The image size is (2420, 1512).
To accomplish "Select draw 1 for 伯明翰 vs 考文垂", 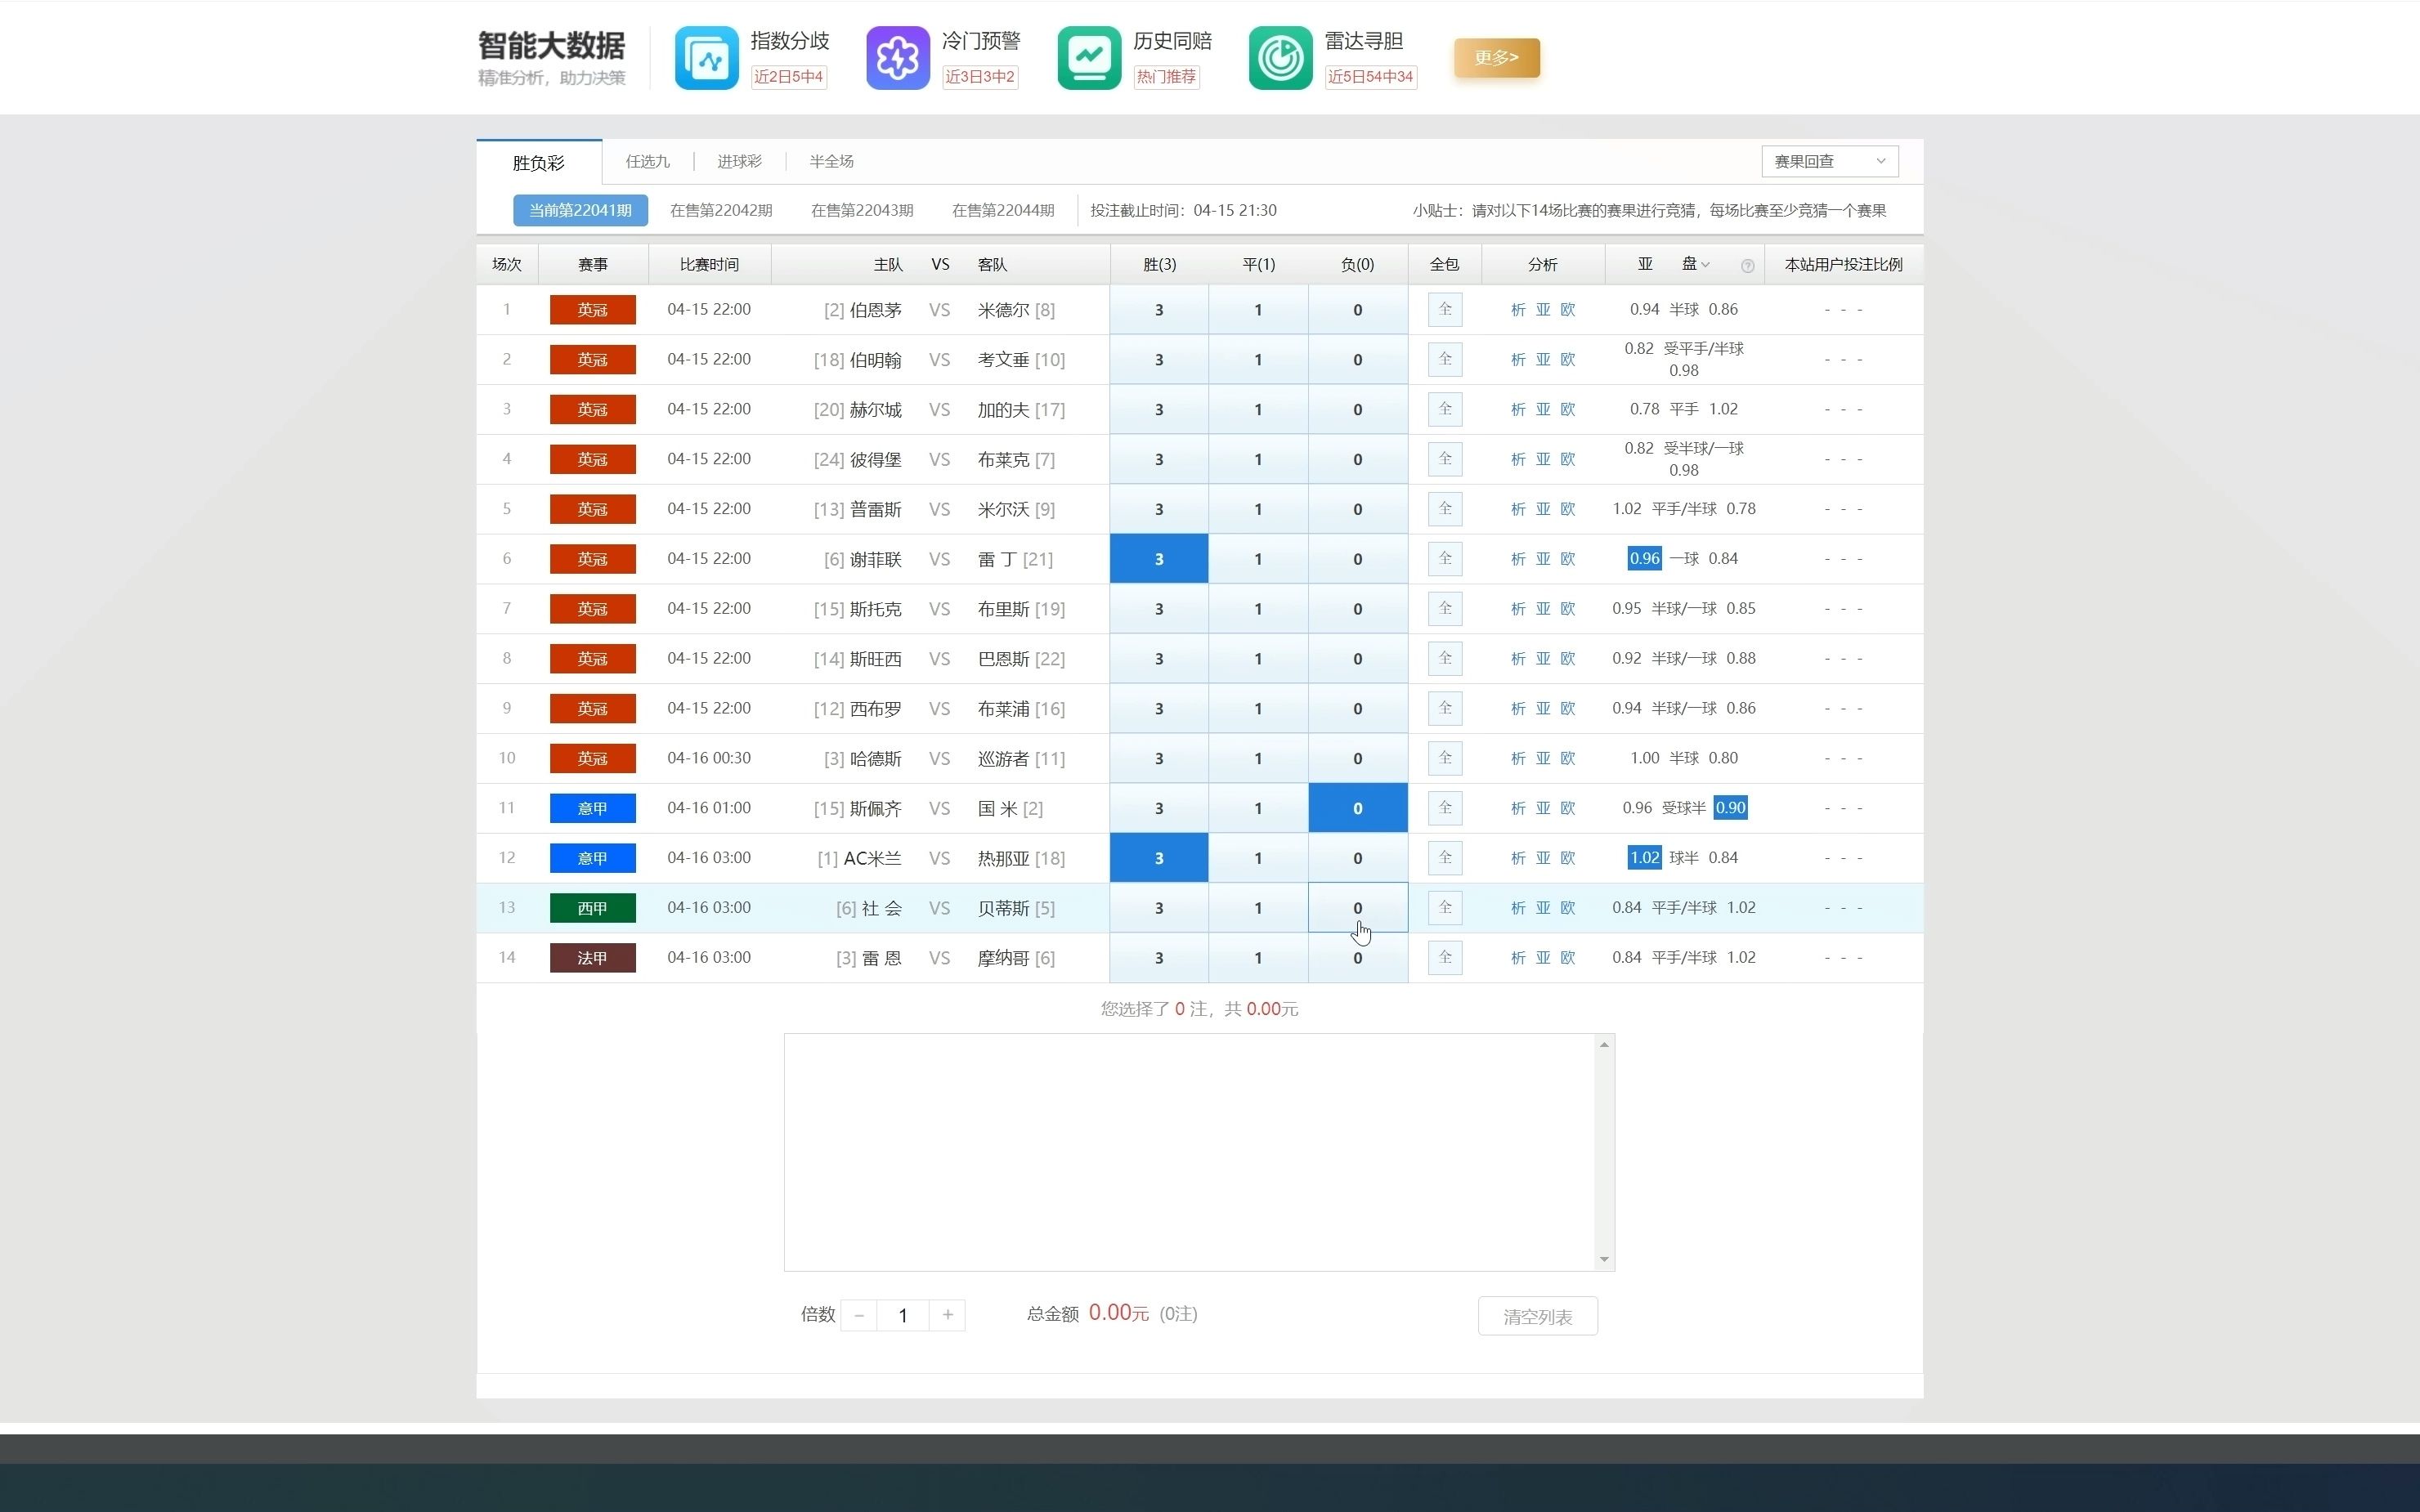I will pos(1258,360).
